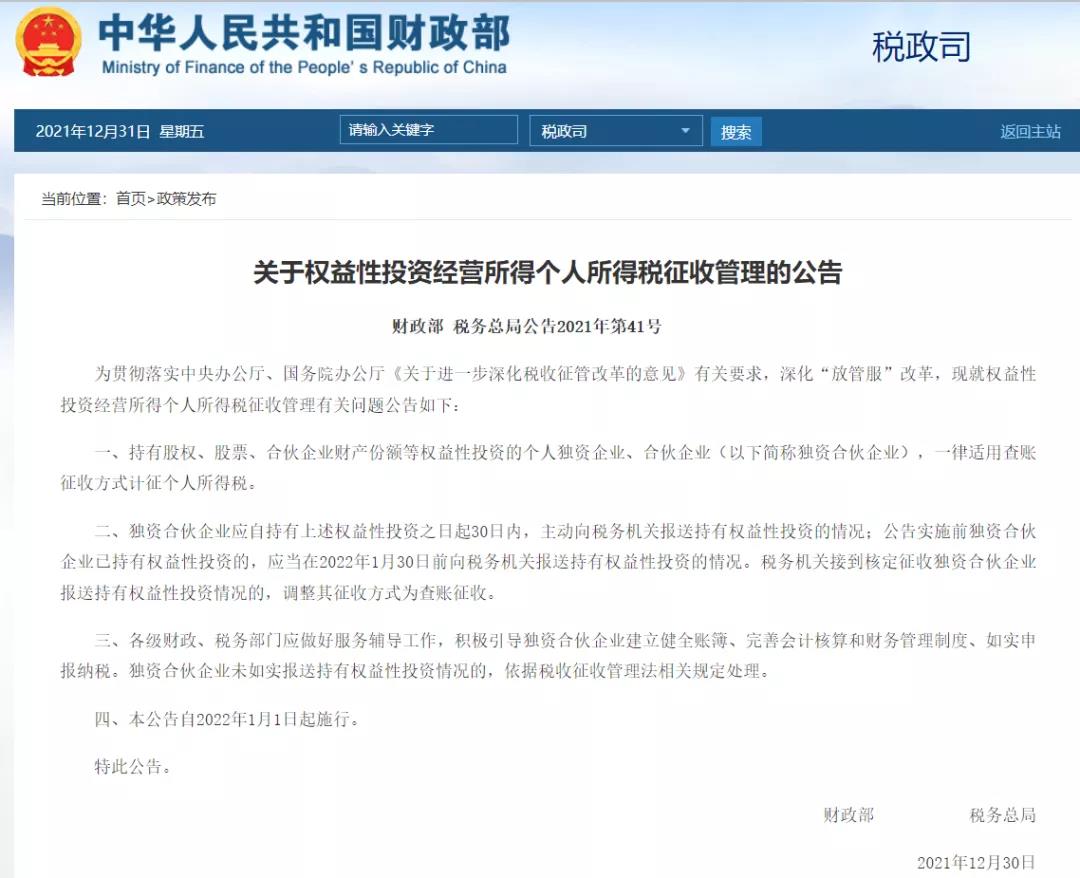The height and width of the screenshot is (878, 1080).
Task: Click the national emblem logo
Action: (x=48, y=43)
